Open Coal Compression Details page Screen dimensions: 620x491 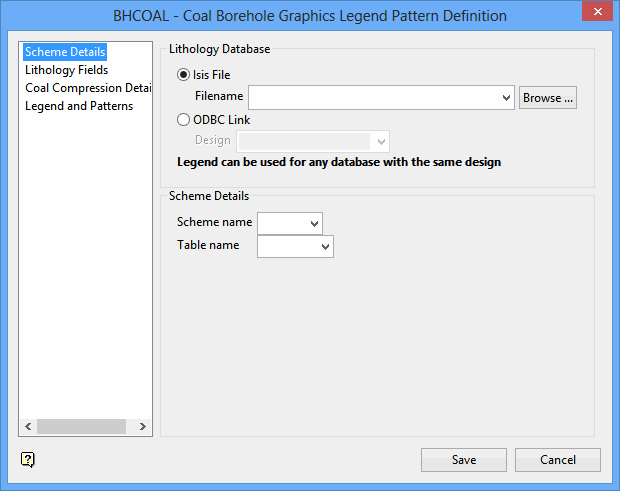pyautogui.click(x=88, y=88)
